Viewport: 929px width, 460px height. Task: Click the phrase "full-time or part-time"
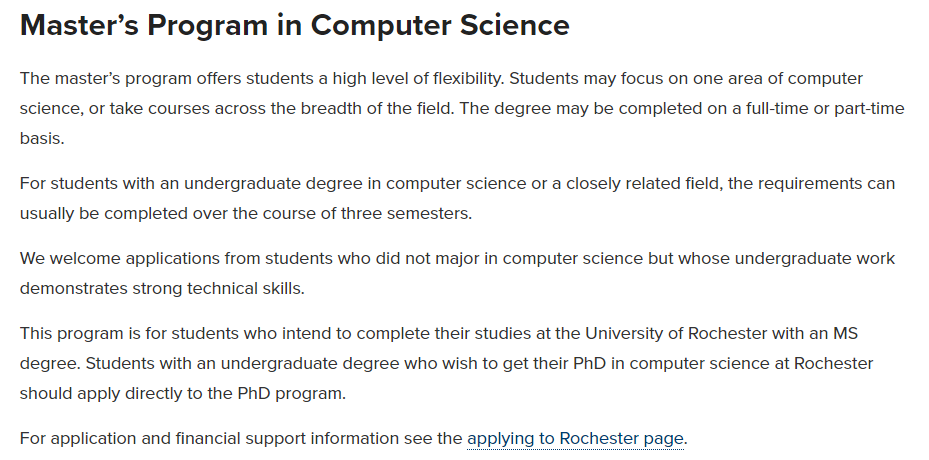click(x=821, y=108)
